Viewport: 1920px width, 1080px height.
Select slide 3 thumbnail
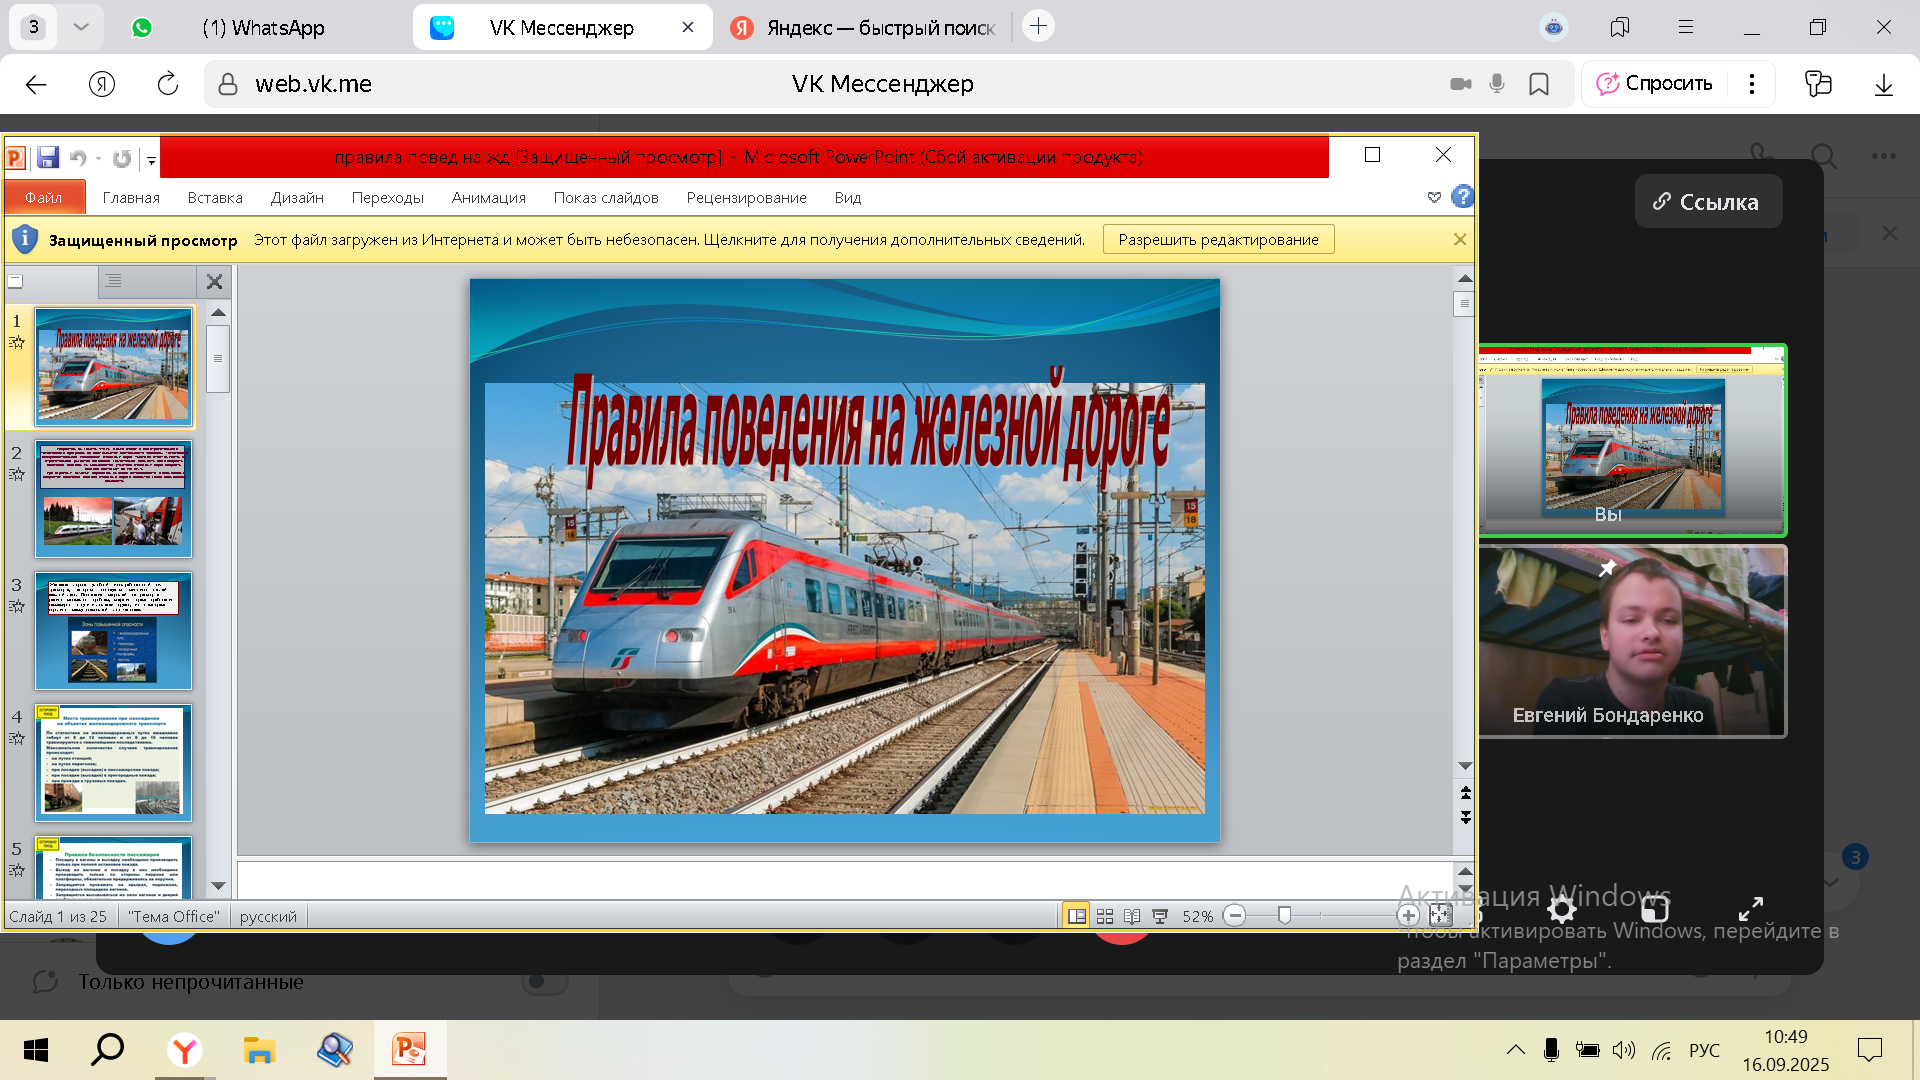click(113, 630)
